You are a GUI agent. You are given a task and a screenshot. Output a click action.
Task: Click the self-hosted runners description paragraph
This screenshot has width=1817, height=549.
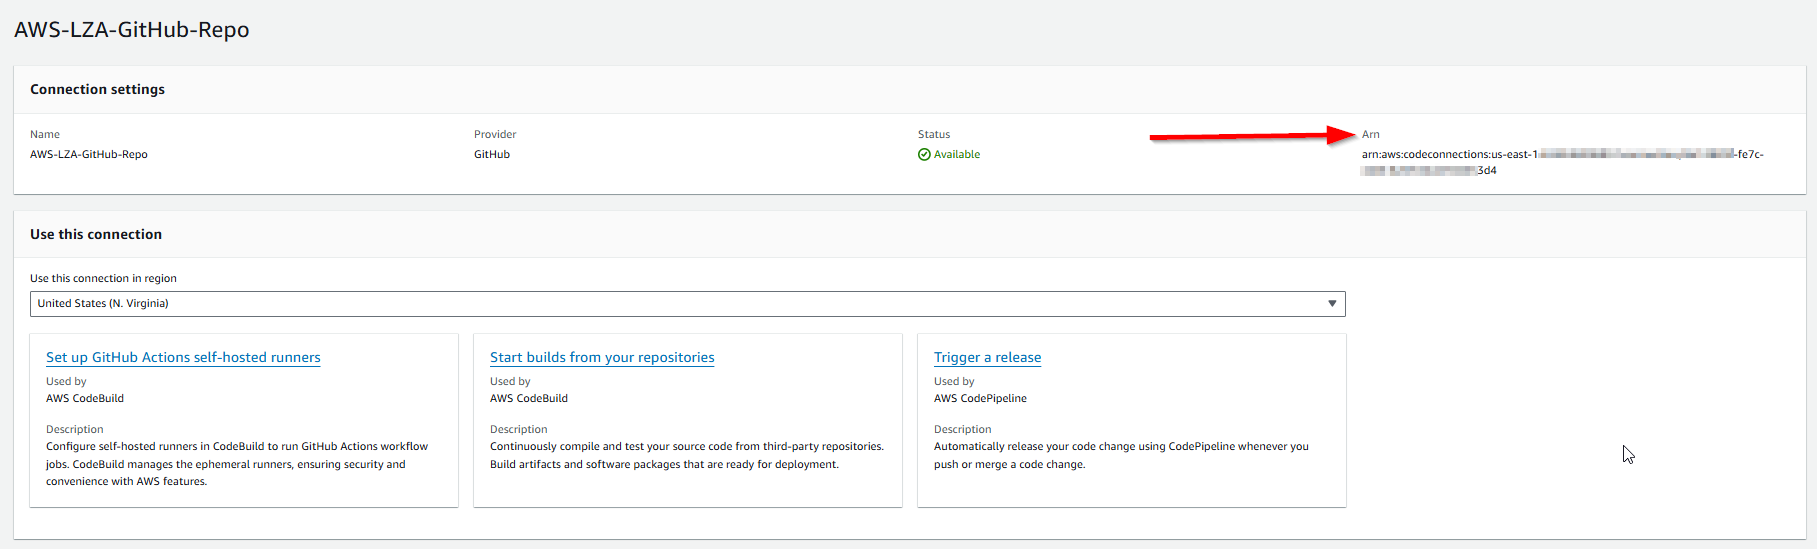[237, 464]
